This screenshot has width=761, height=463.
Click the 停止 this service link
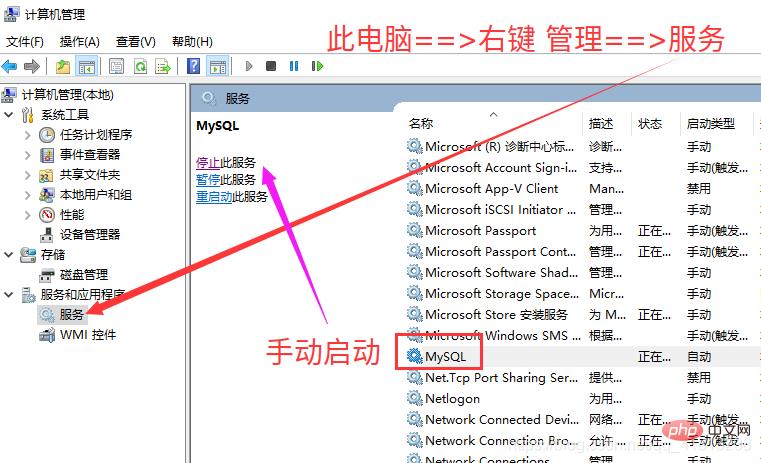tap(208, 163)
